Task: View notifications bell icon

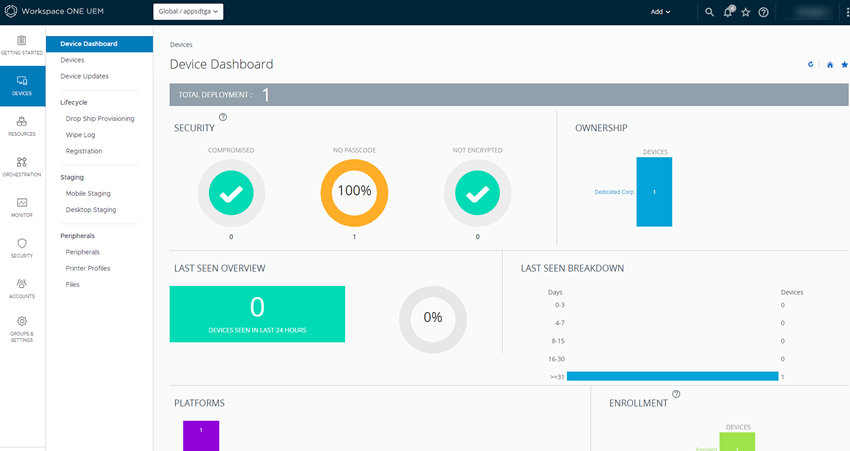Action: coord(728,11)
